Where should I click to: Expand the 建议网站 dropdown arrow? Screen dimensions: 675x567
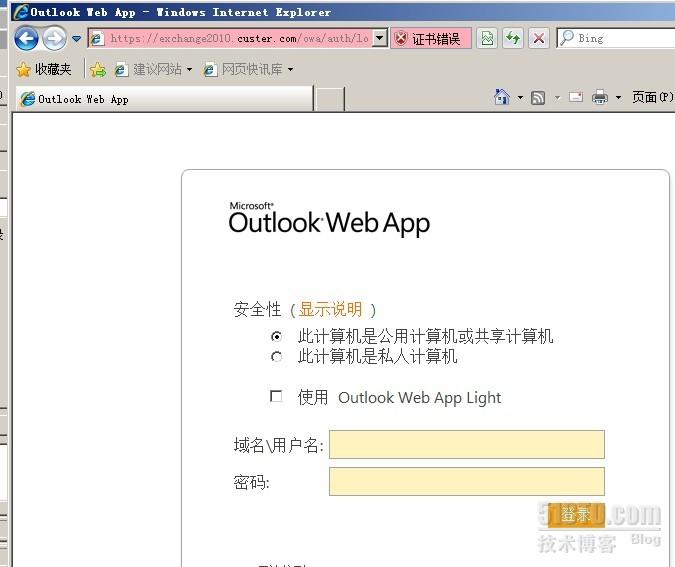(189, 69)
